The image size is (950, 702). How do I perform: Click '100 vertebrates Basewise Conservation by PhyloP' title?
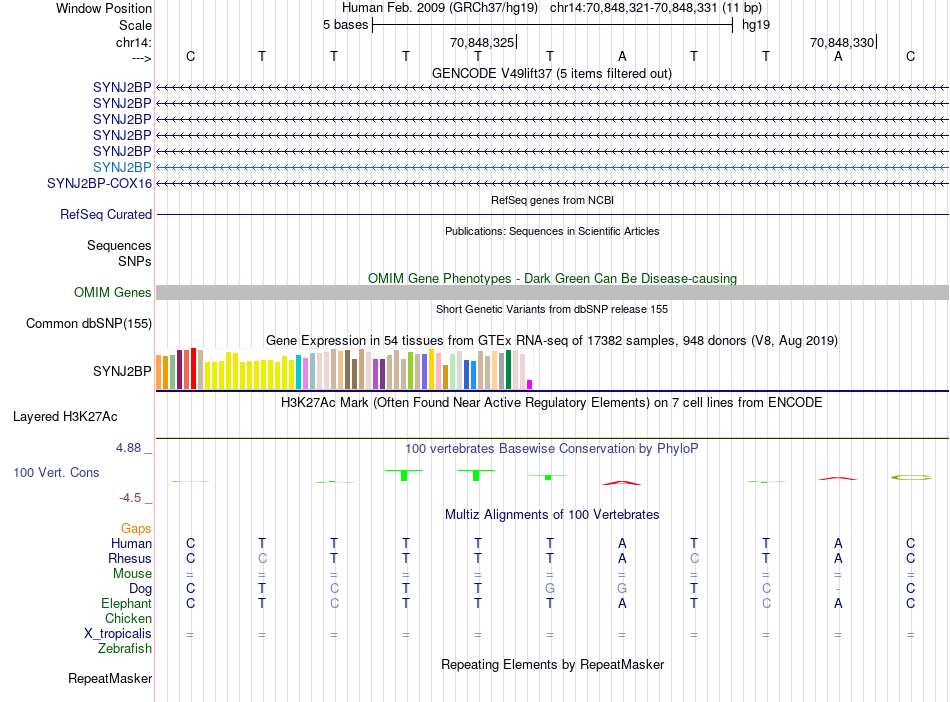pyautogui.click(x=552, y=449)
